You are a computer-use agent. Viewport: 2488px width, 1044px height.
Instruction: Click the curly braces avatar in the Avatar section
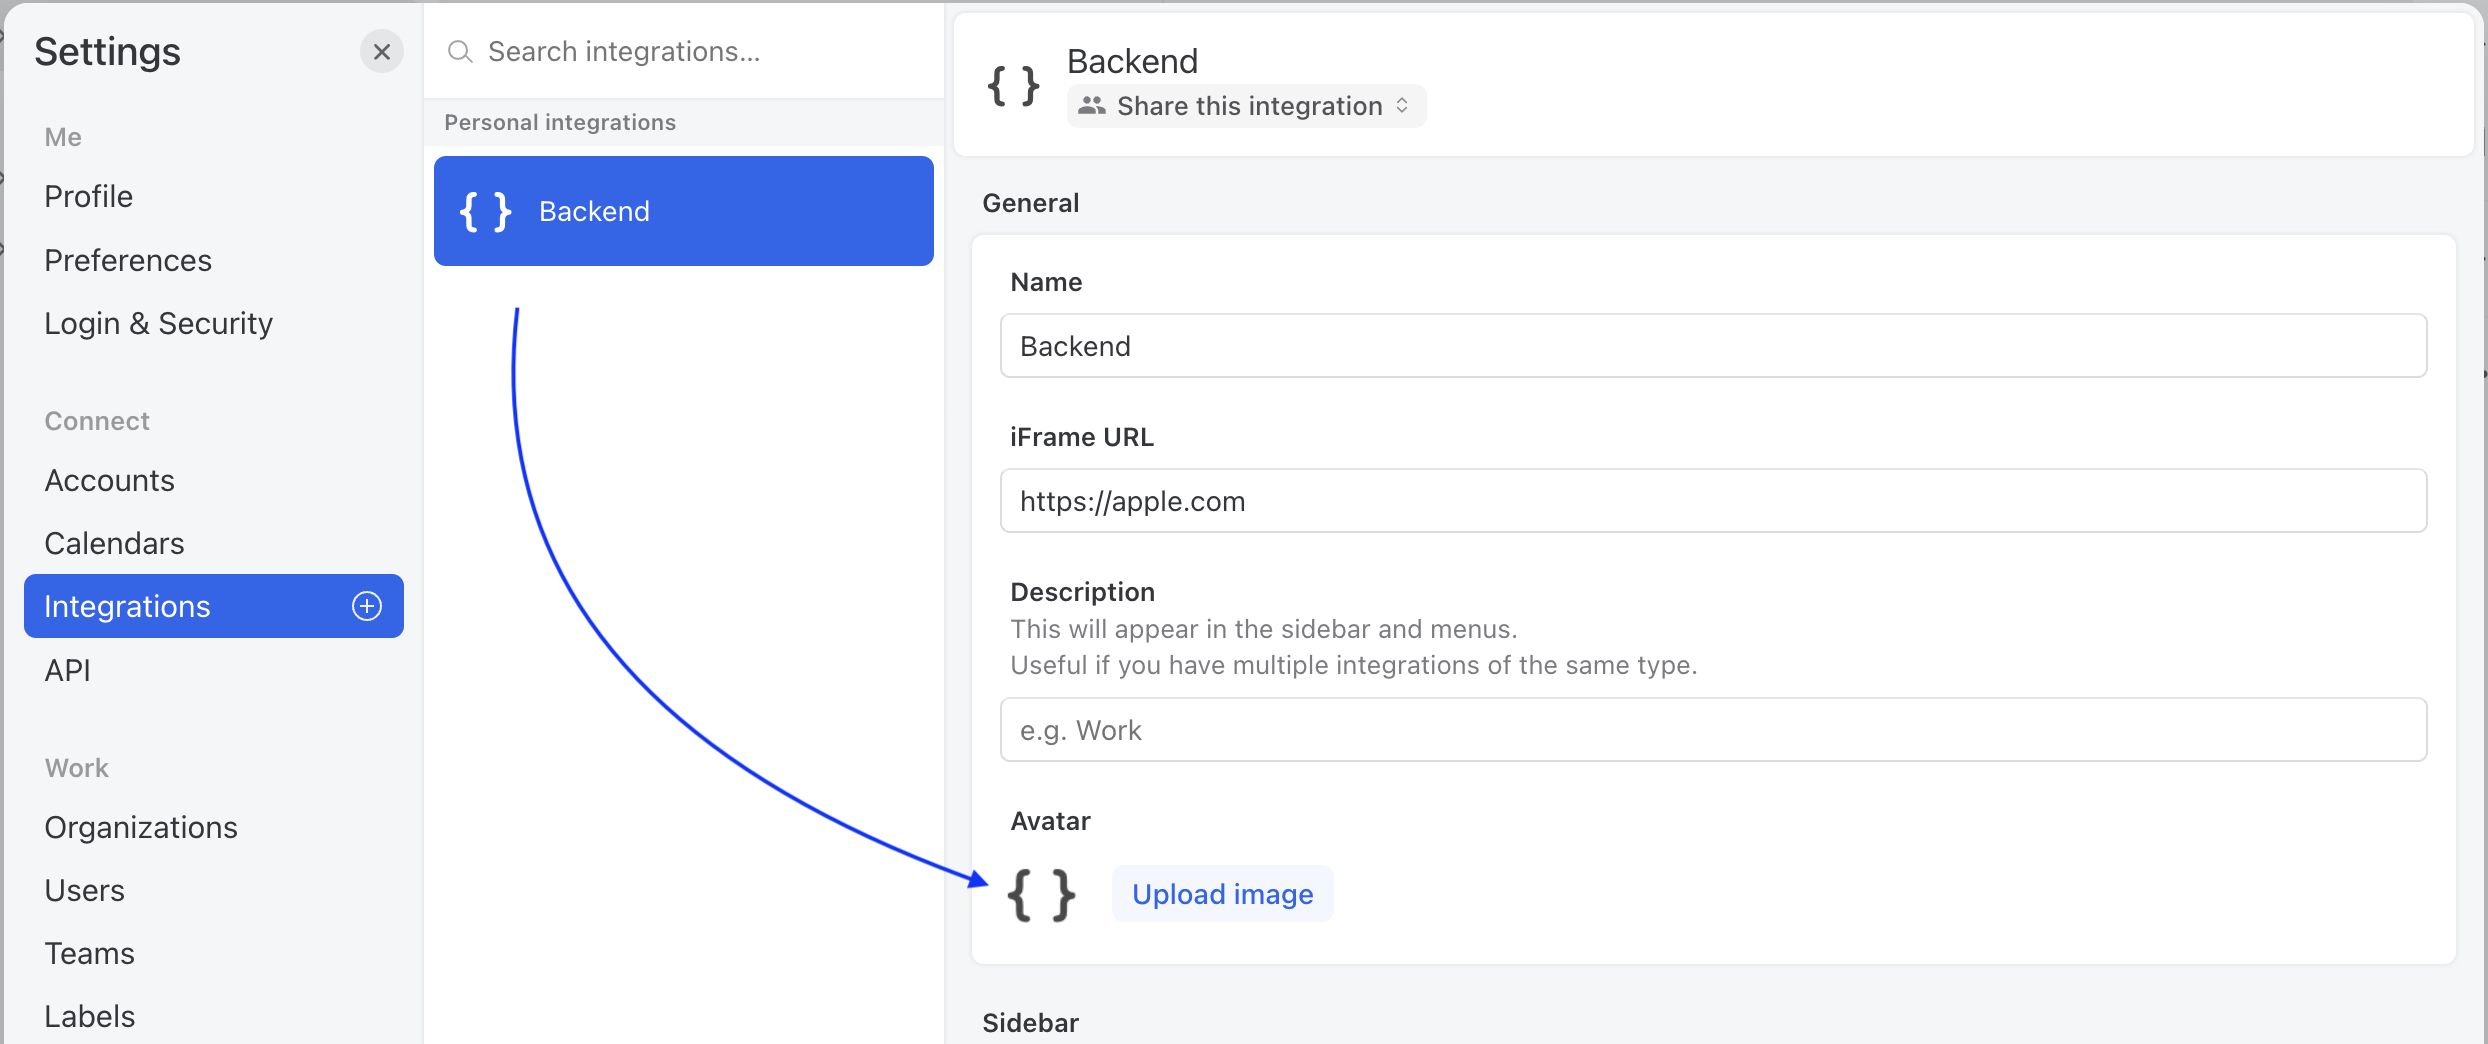[x=1043, y=894]
